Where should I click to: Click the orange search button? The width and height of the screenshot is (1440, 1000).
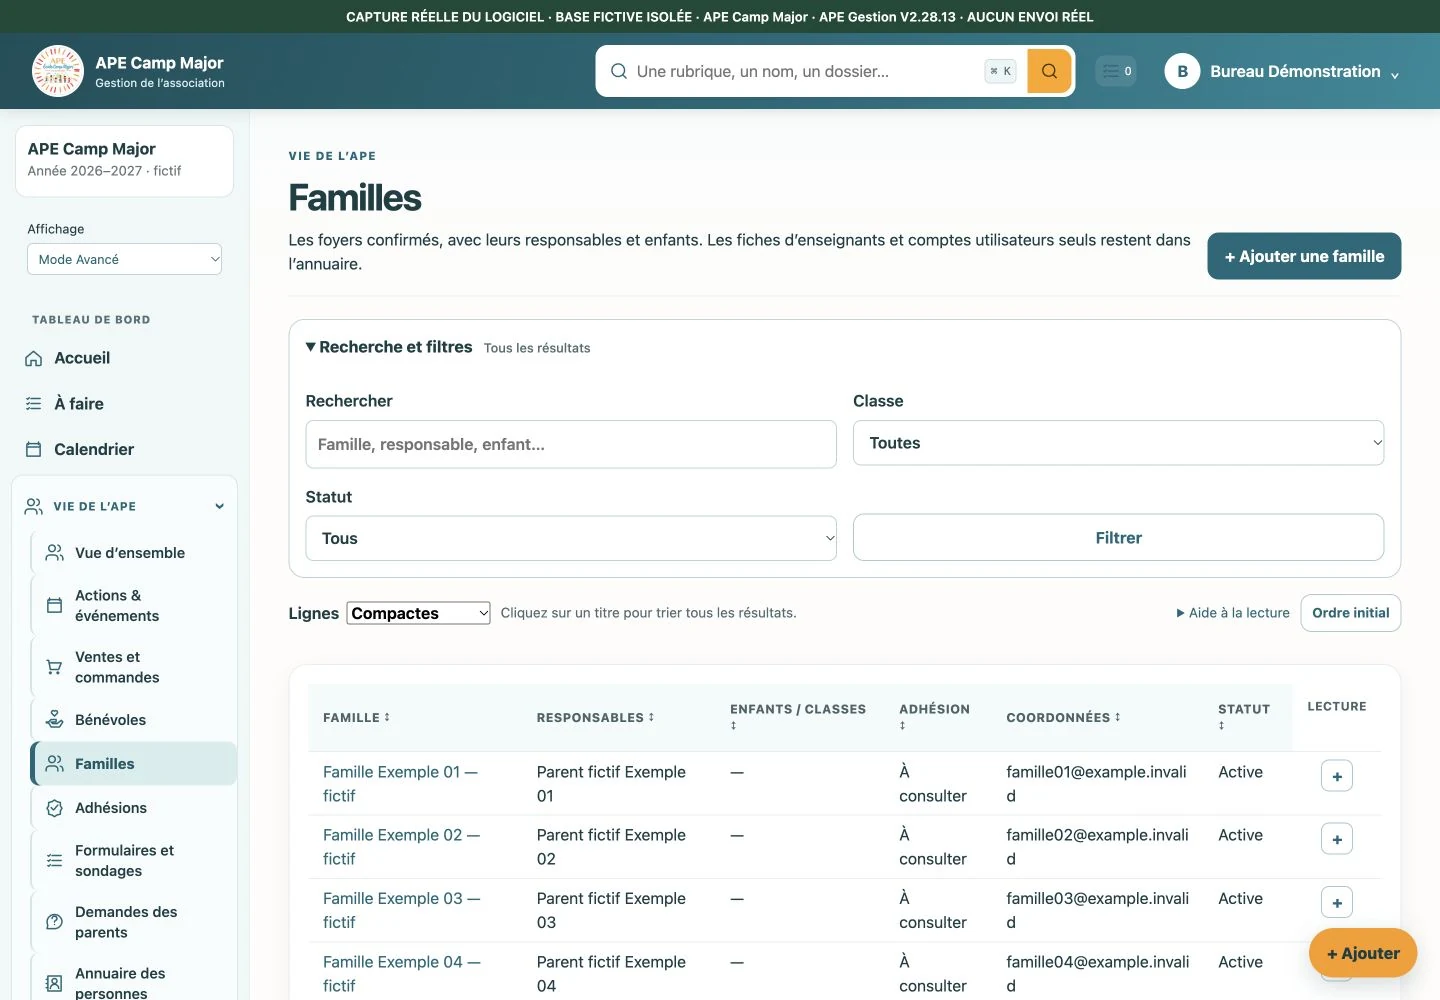tap(1049, 71)
